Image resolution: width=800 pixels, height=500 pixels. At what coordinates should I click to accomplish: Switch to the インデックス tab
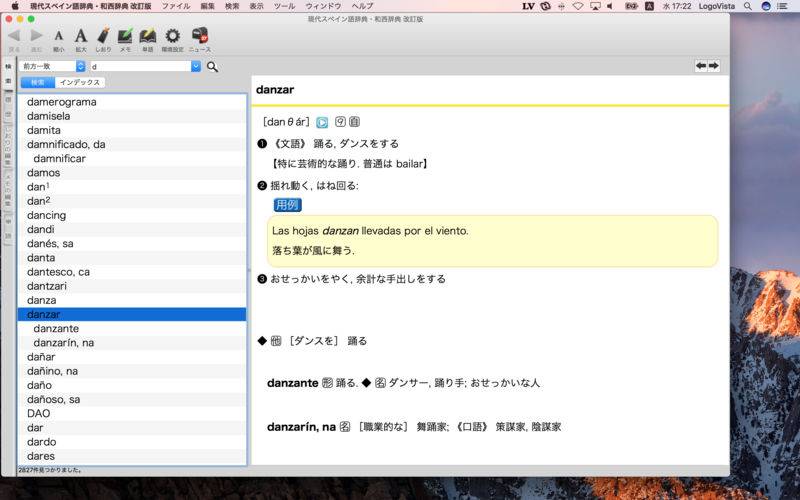[80, 82]
